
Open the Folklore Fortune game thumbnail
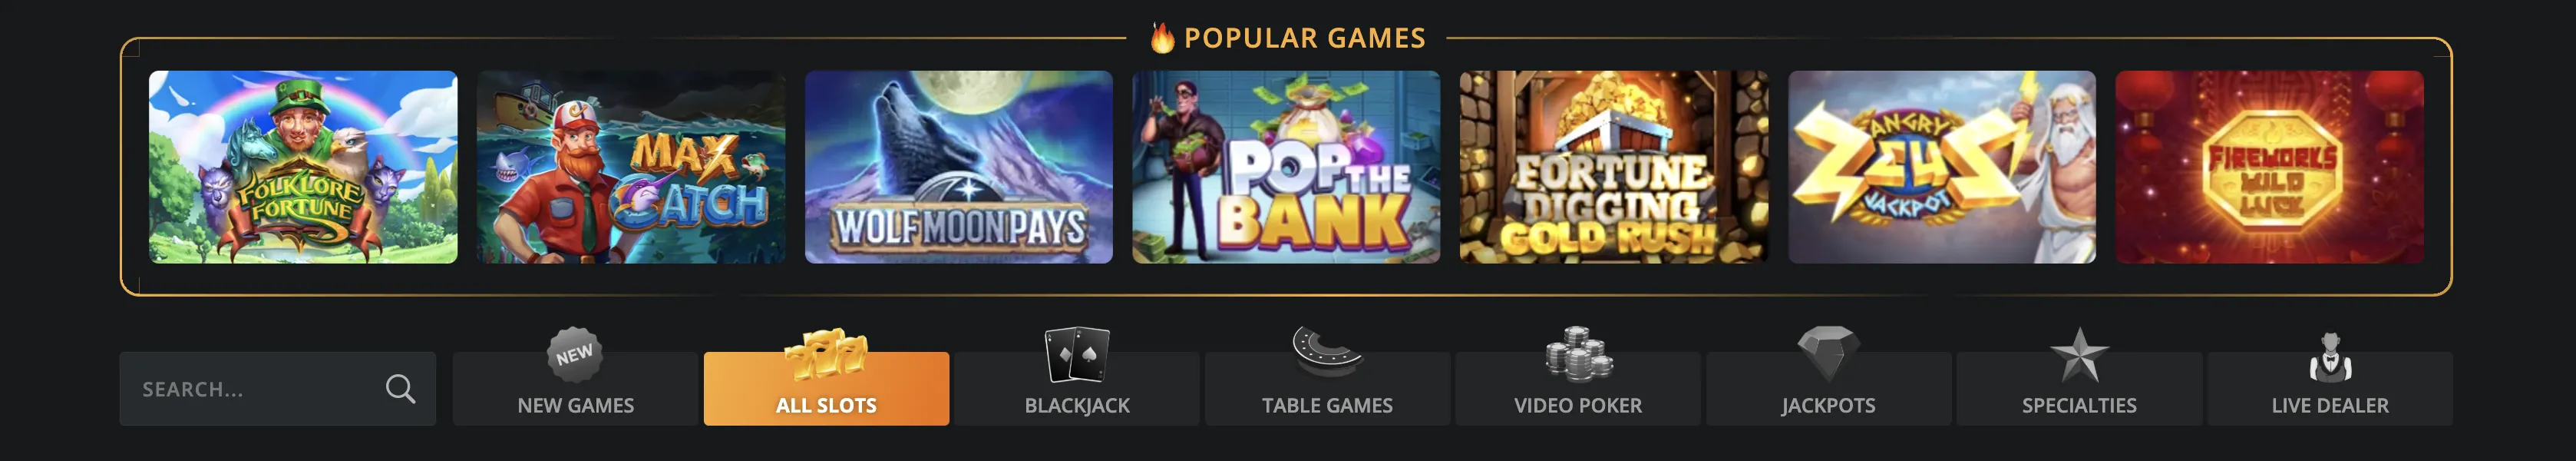[x=303, y=167]
